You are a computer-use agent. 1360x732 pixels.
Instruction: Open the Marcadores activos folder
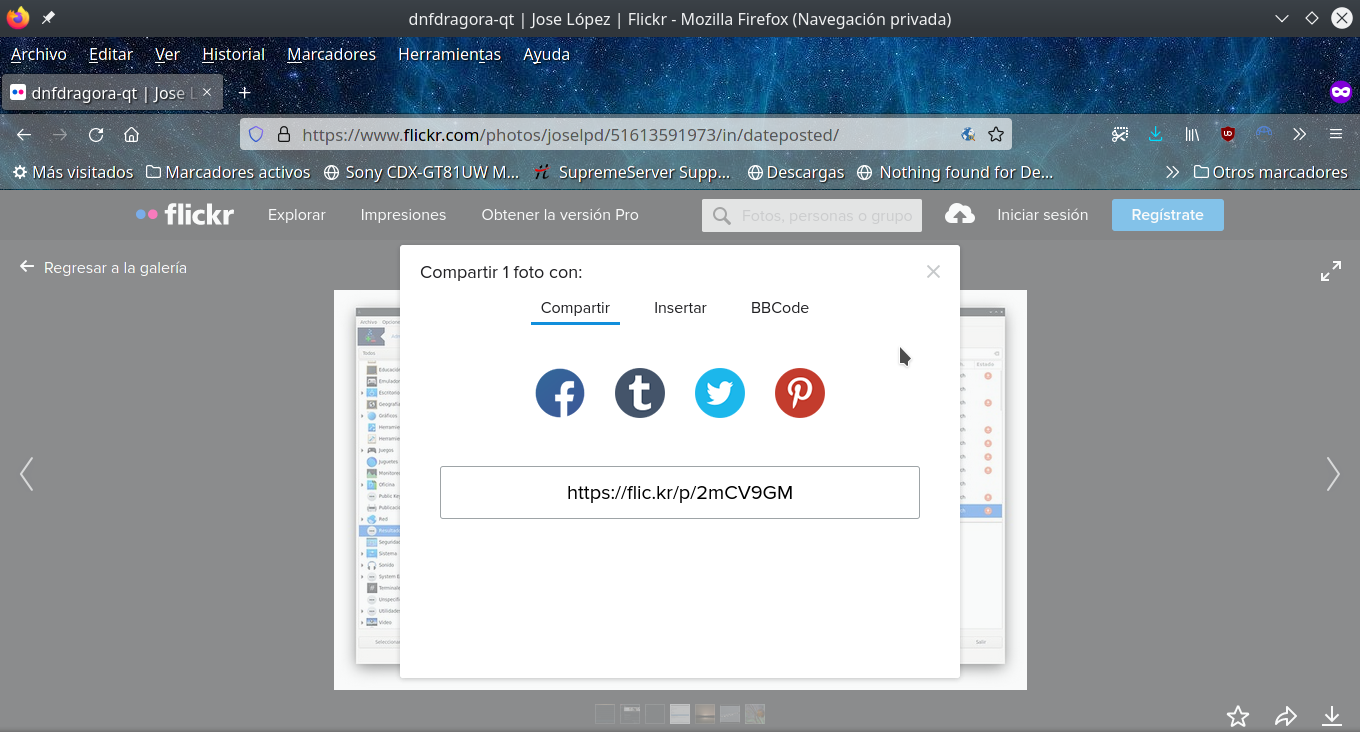(x=228, y=172)
